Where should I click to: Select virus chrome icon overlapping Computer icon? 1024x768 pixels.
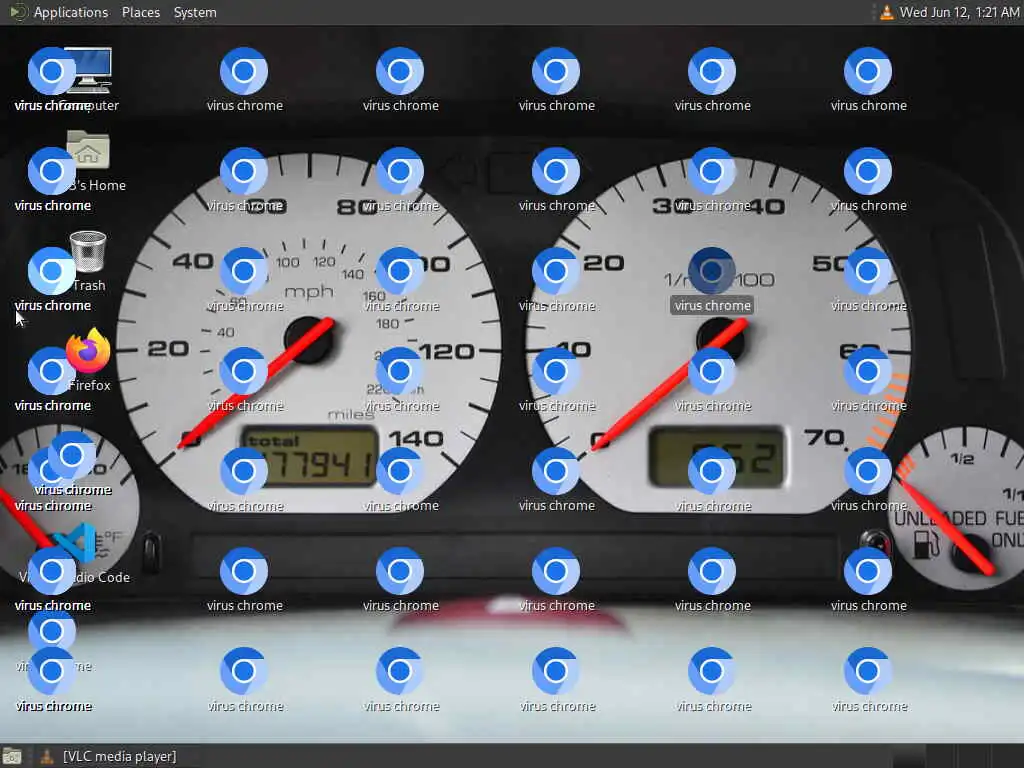point(52,71)
